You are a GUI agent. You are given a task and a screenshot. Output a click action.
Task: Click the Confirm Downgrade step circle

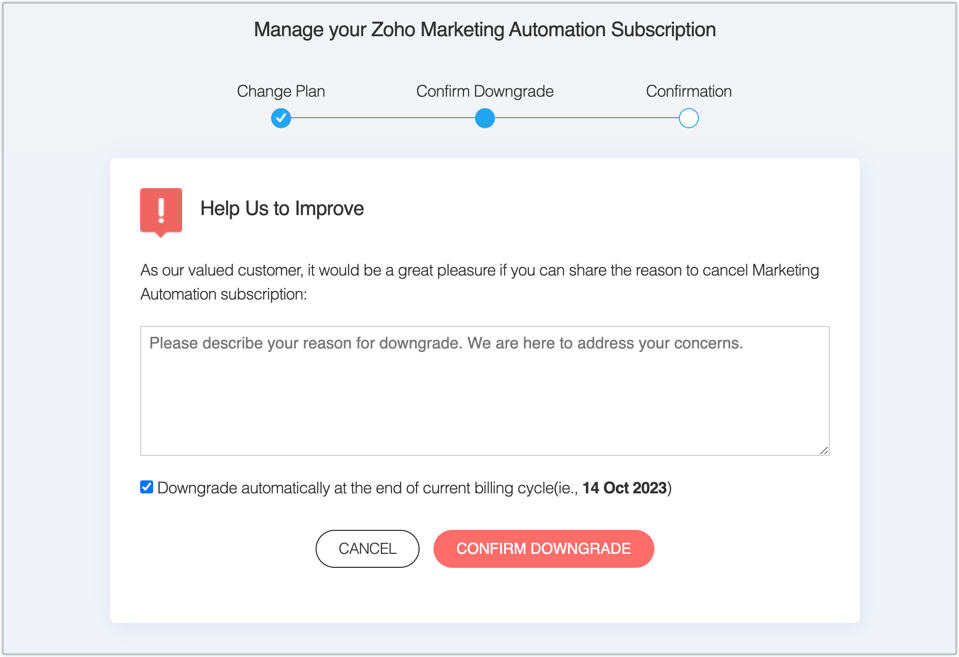[x=484, y=118]
